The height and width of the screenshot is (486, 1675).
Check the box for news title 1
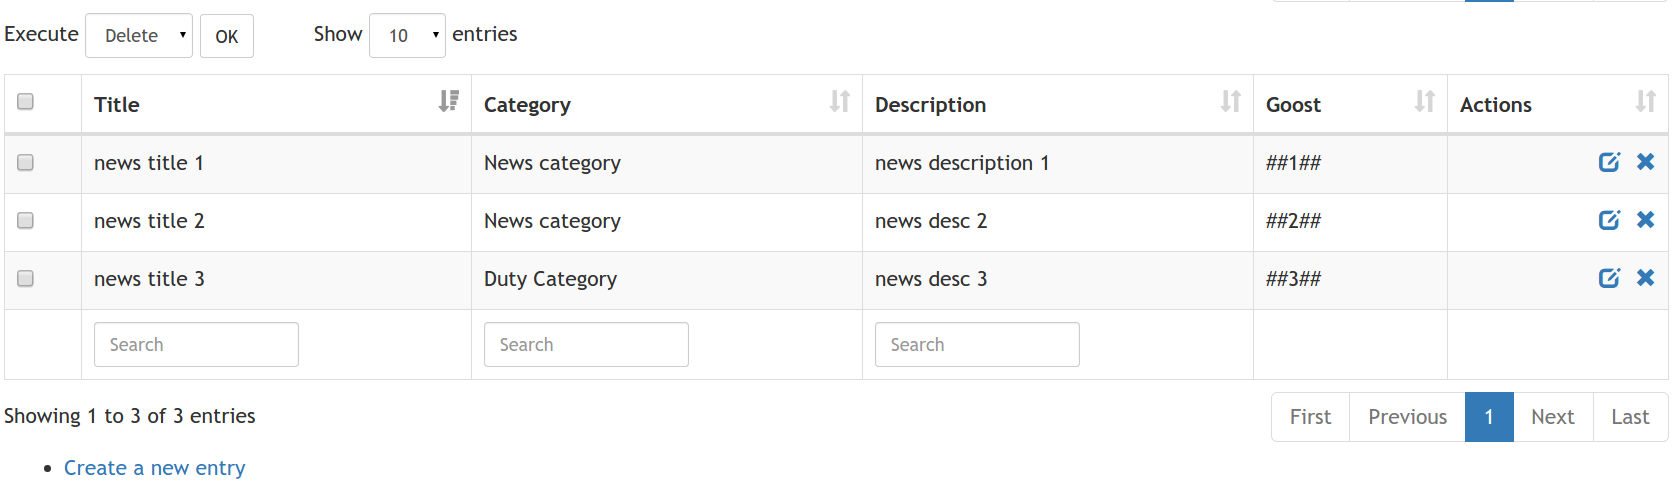tap(26, 162)
